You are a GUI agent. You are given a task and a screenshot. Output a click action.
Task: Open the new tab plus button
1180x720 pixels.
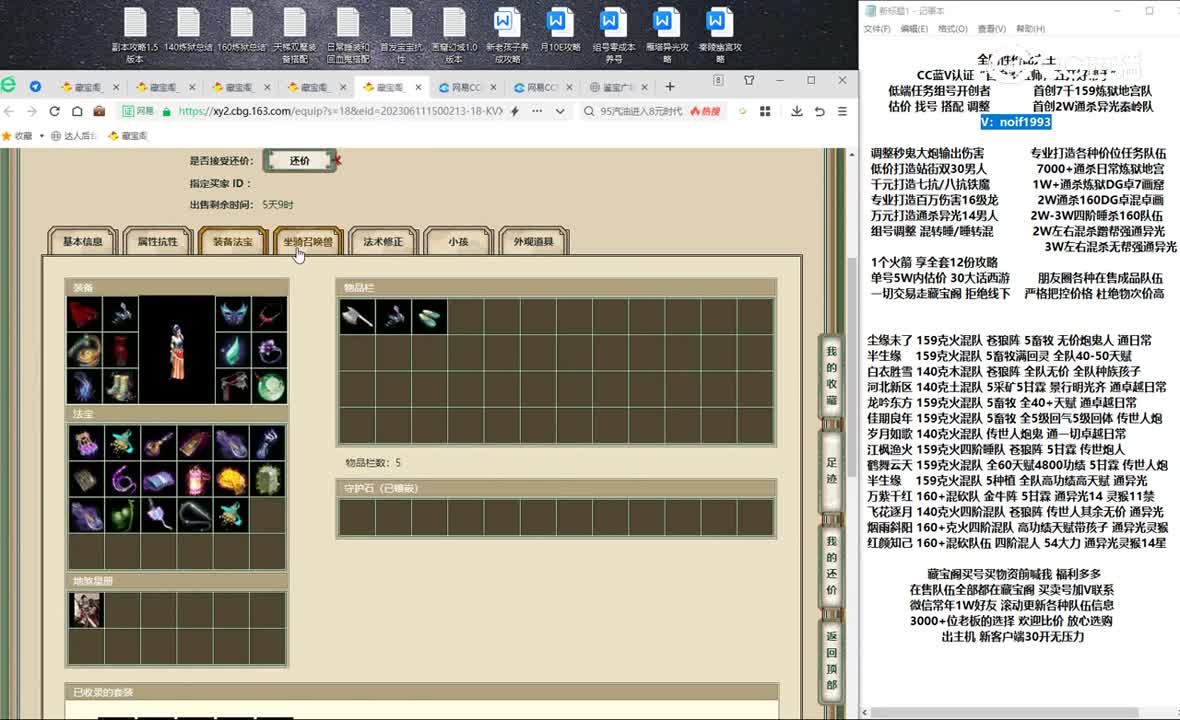coord(670,87)
